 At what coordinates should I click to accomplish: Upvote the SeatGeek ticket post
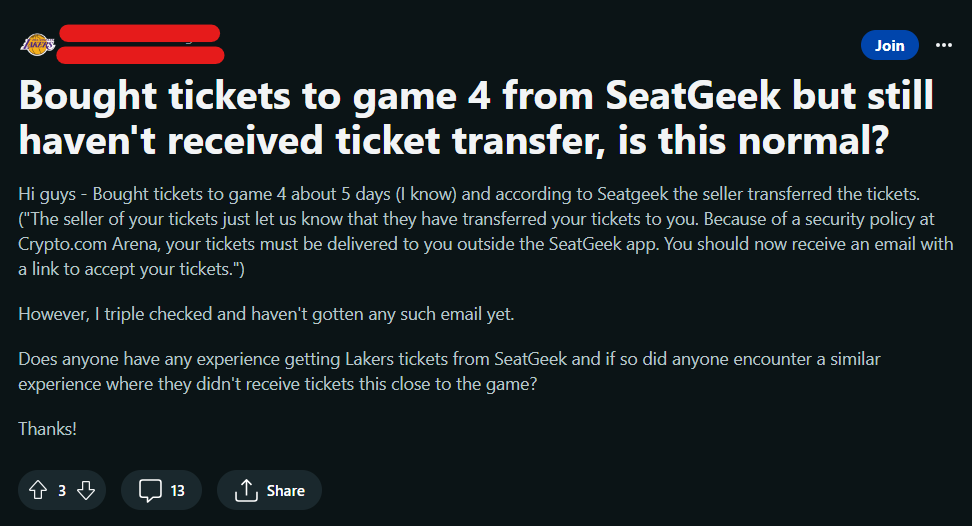(38, 490)
